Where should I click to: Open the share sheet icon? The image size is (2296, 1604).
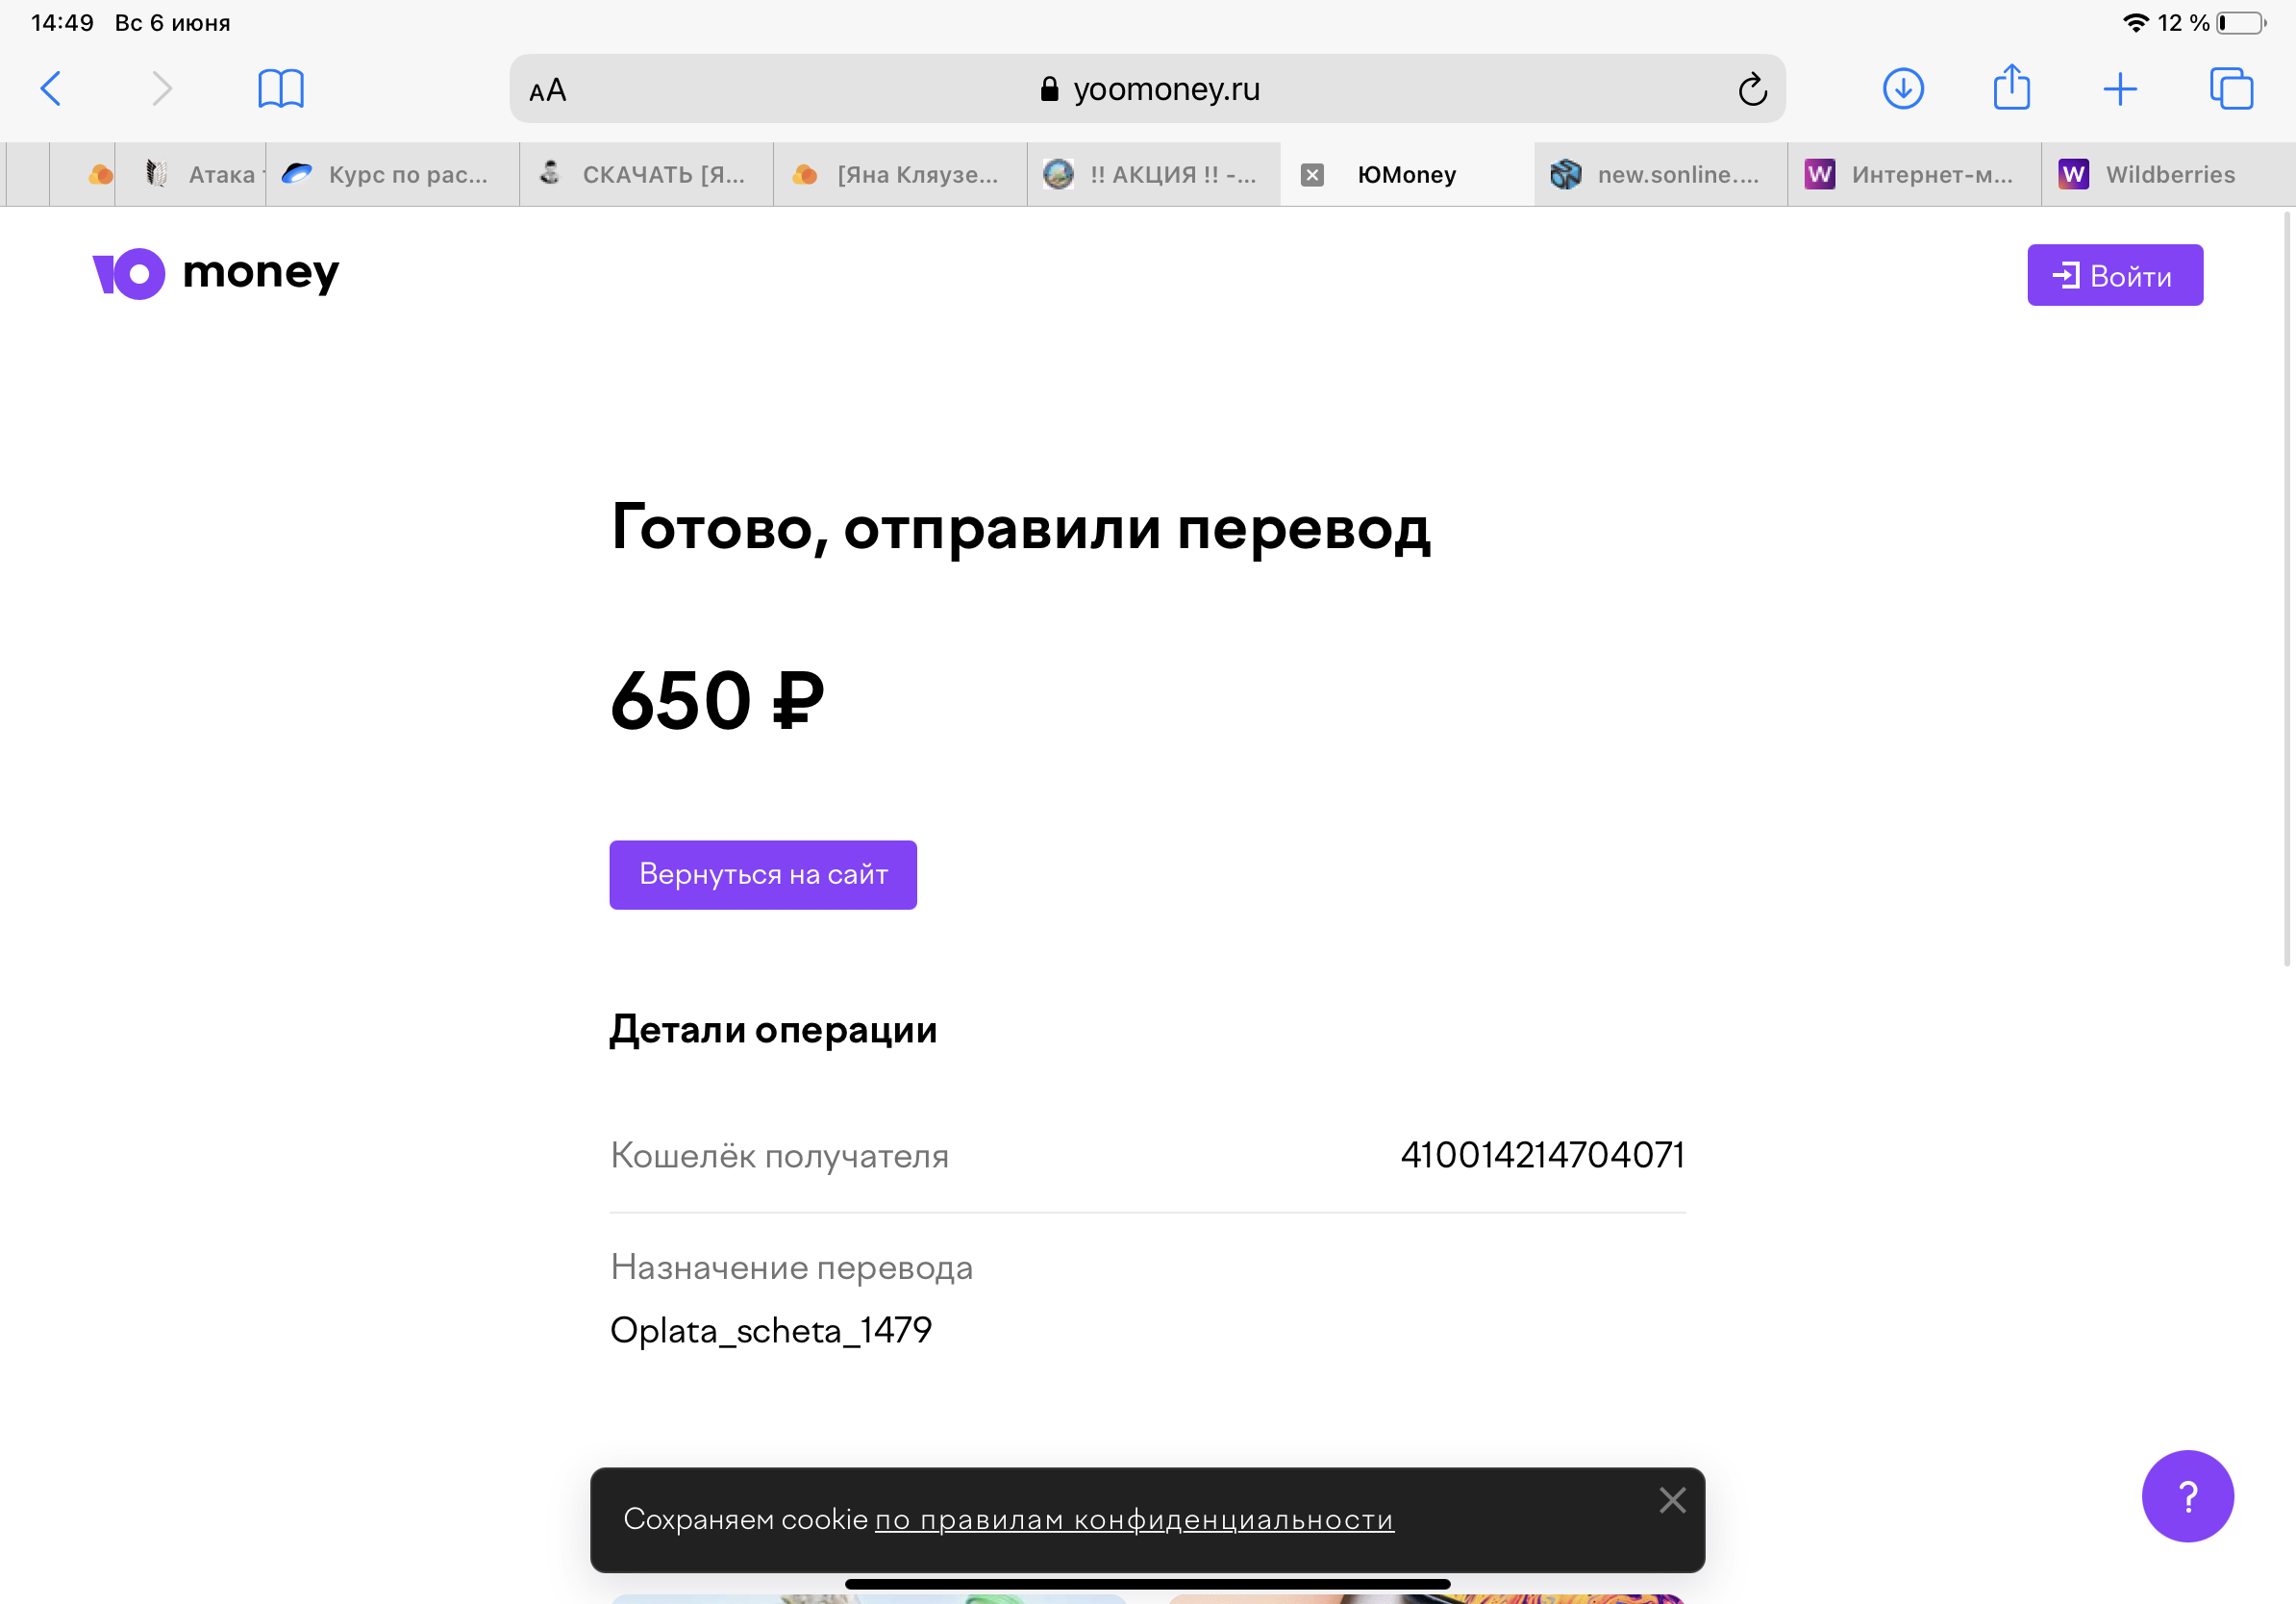2012,87
